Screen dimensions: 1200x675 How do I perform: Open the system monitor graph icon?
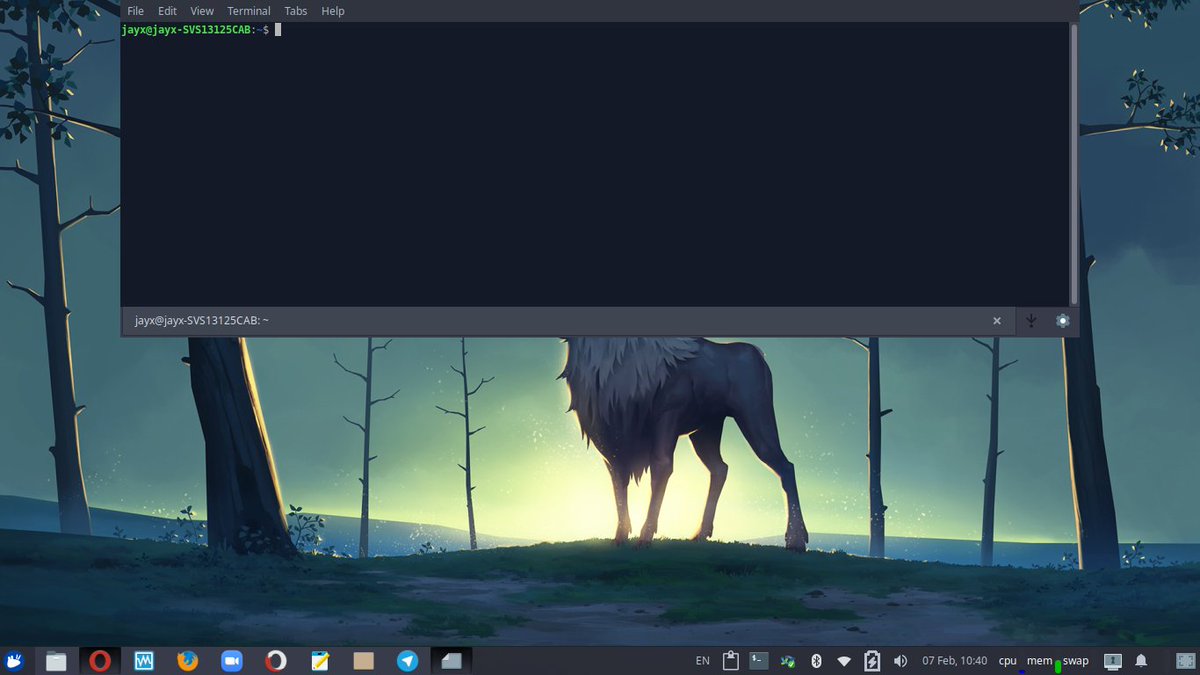tap(144, 661)
